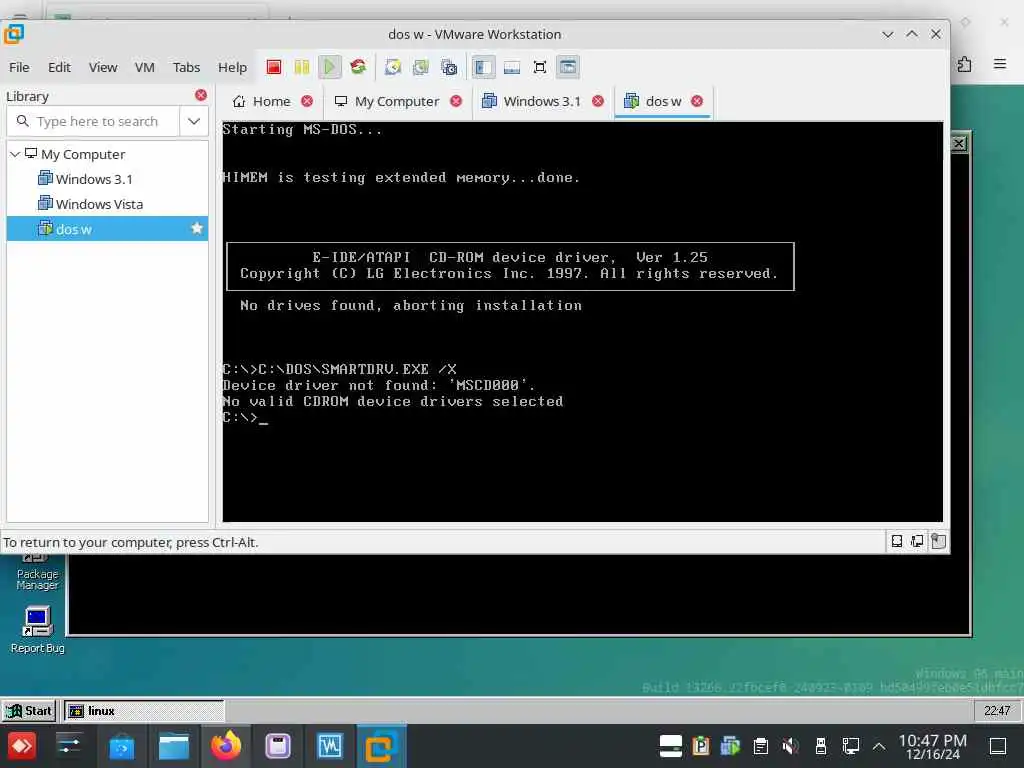The image size is (1024, 768).
Task: Open the Start menu in the background window
Action: (29, 711)
